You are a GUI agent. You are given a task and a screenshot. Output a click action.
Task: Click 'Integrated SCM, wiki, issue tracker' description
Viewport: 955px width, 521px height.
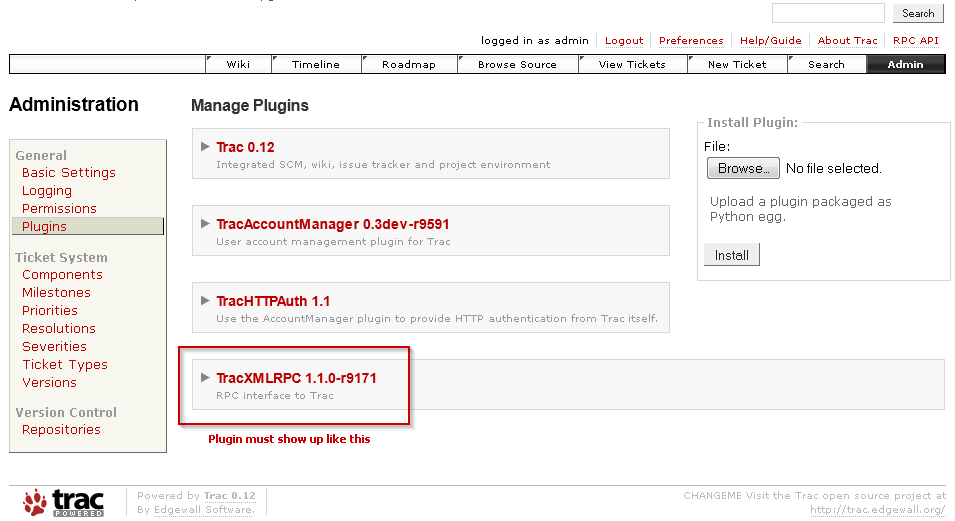tap(383, 165)
